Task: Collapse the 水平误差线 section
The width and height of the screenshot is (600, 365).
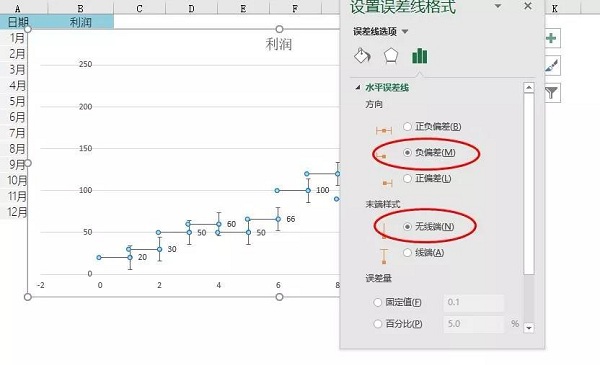Action: coord(358,87)
